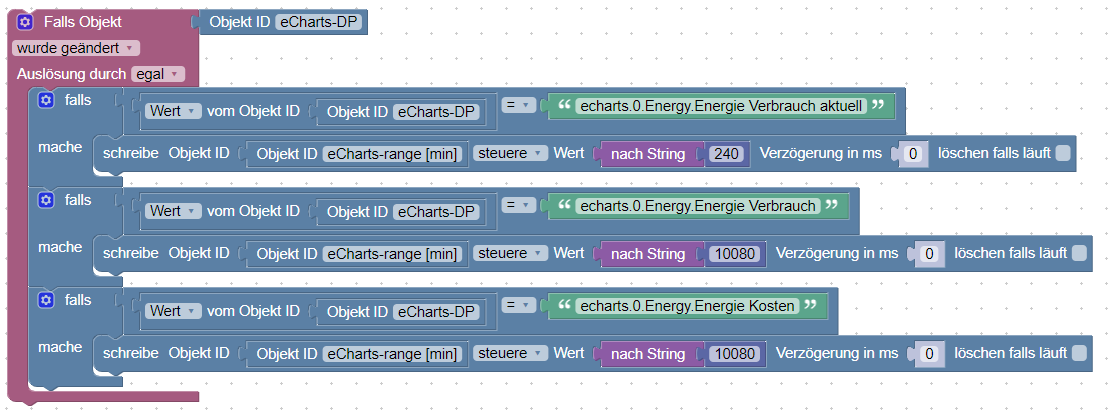
Task: Select eCharts-DP object ID in third falls condition
Action: click(x=436, y=312)
